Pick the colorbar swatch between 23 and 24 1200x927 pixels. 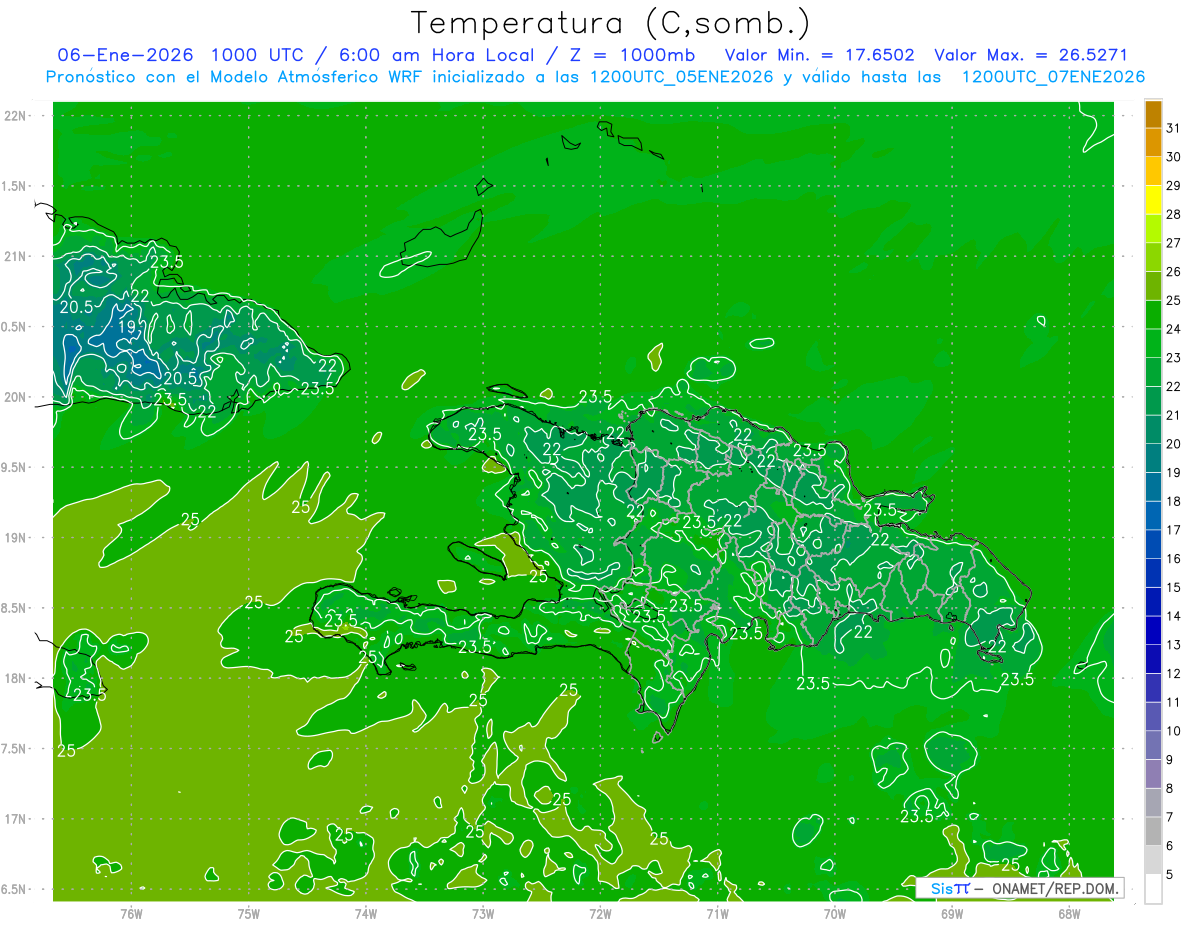point(1153,344)
